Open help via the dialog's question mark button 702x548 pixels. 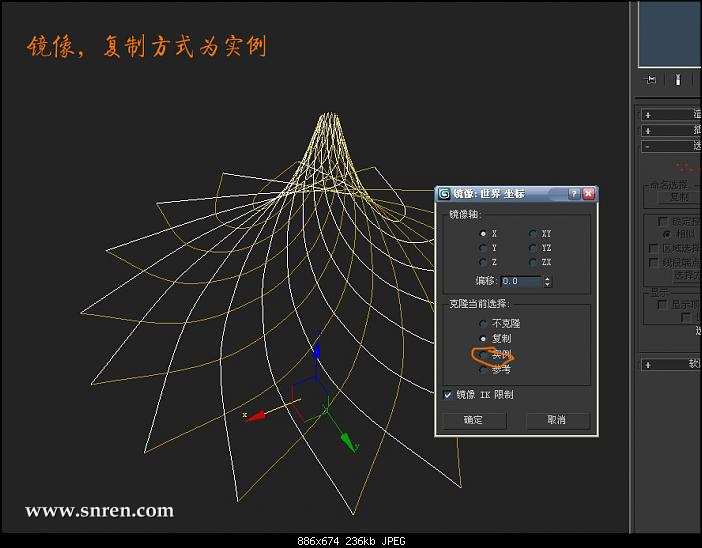point(574,194)
